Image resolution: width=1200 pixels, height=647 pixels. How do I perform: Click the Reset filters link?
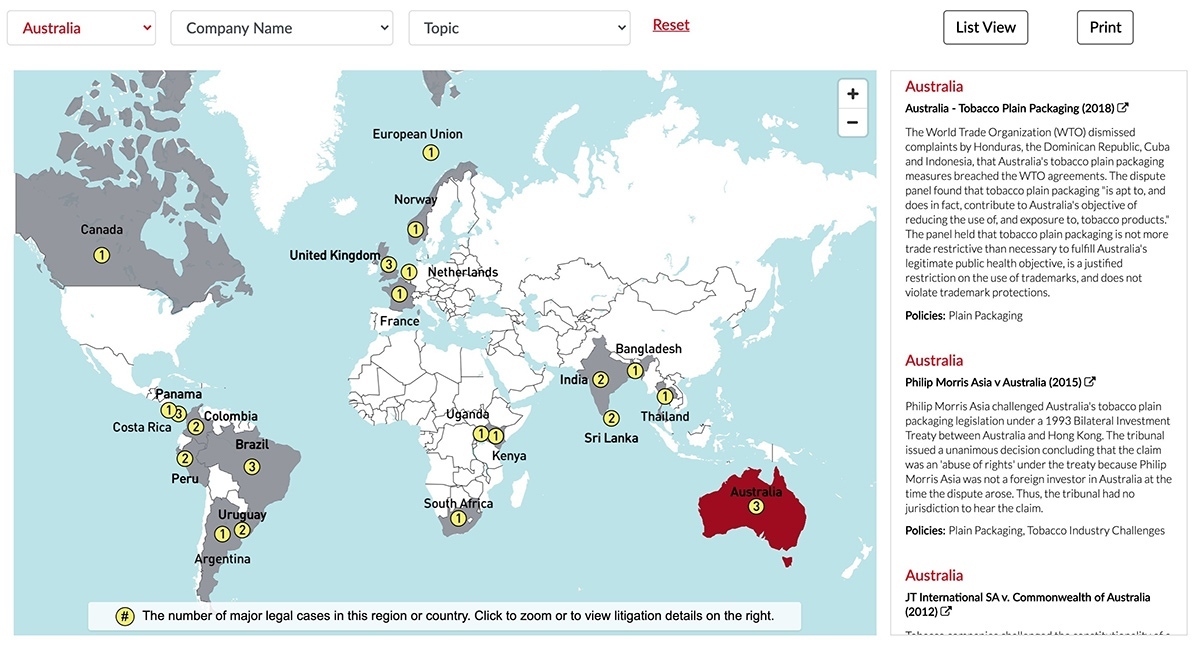click(671, 25)
